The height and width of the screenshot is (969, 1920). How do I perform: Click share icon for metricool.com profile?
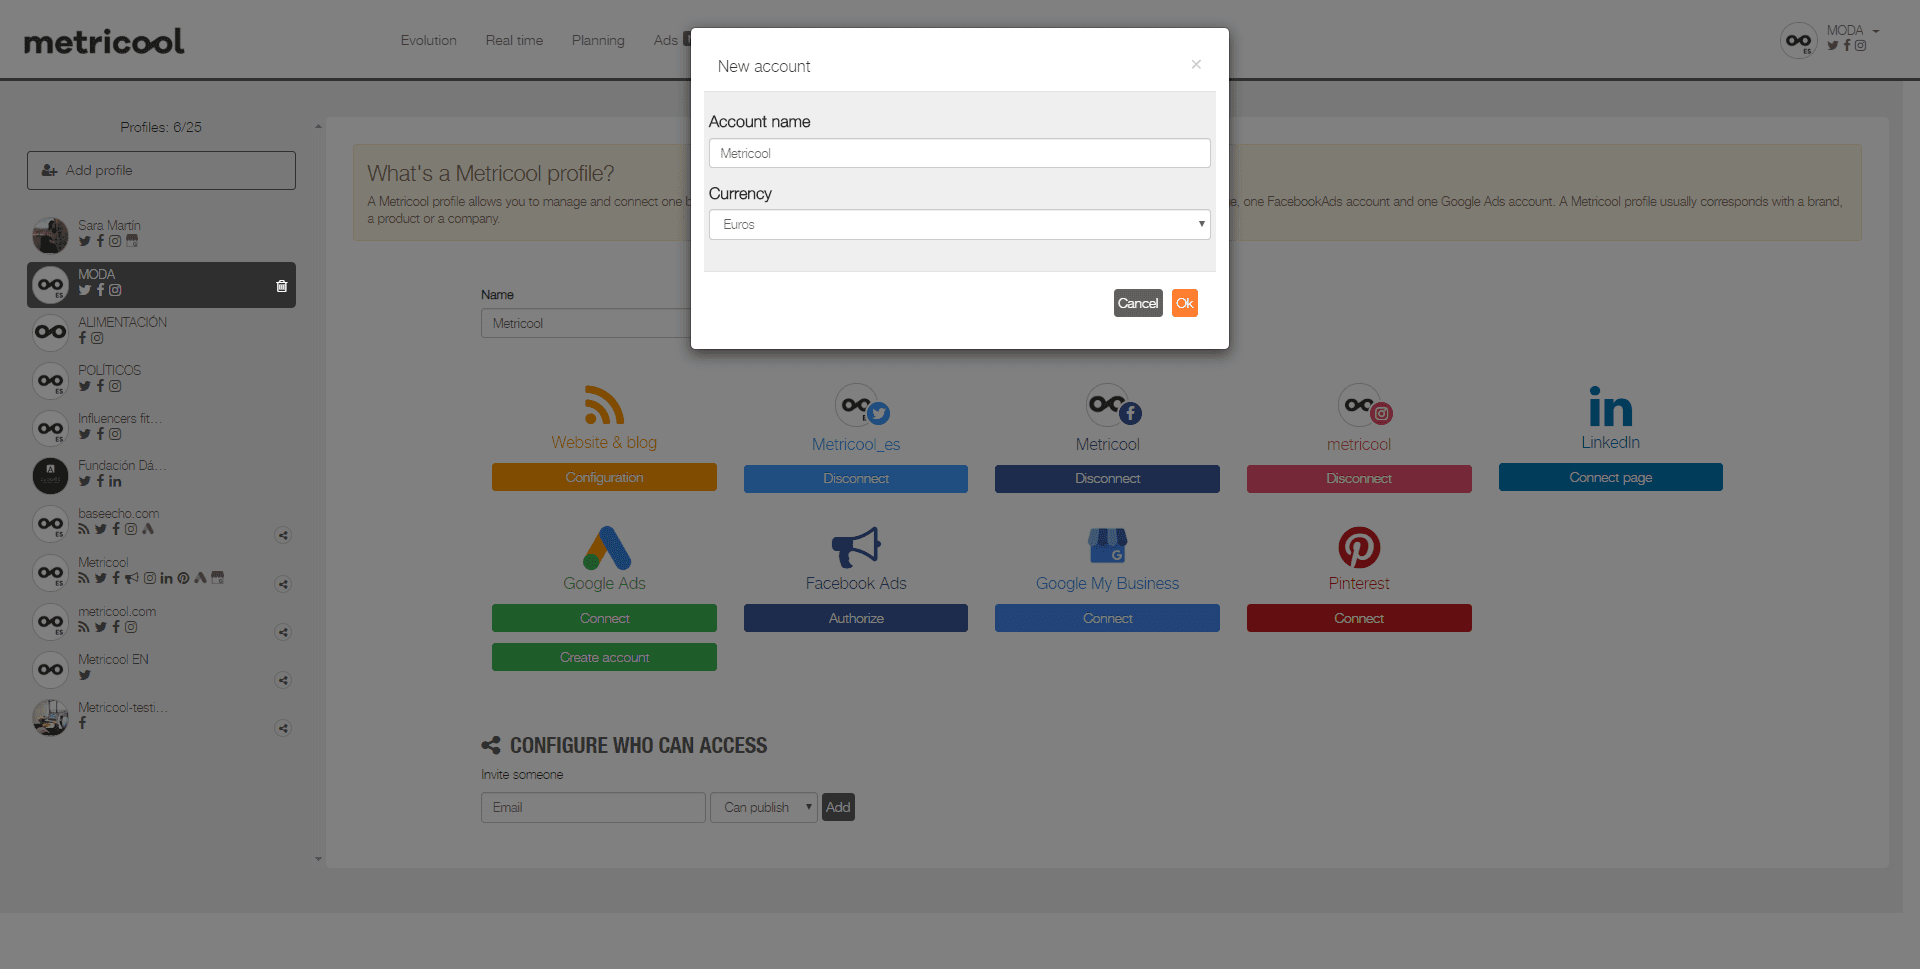[x=283, y=632]
